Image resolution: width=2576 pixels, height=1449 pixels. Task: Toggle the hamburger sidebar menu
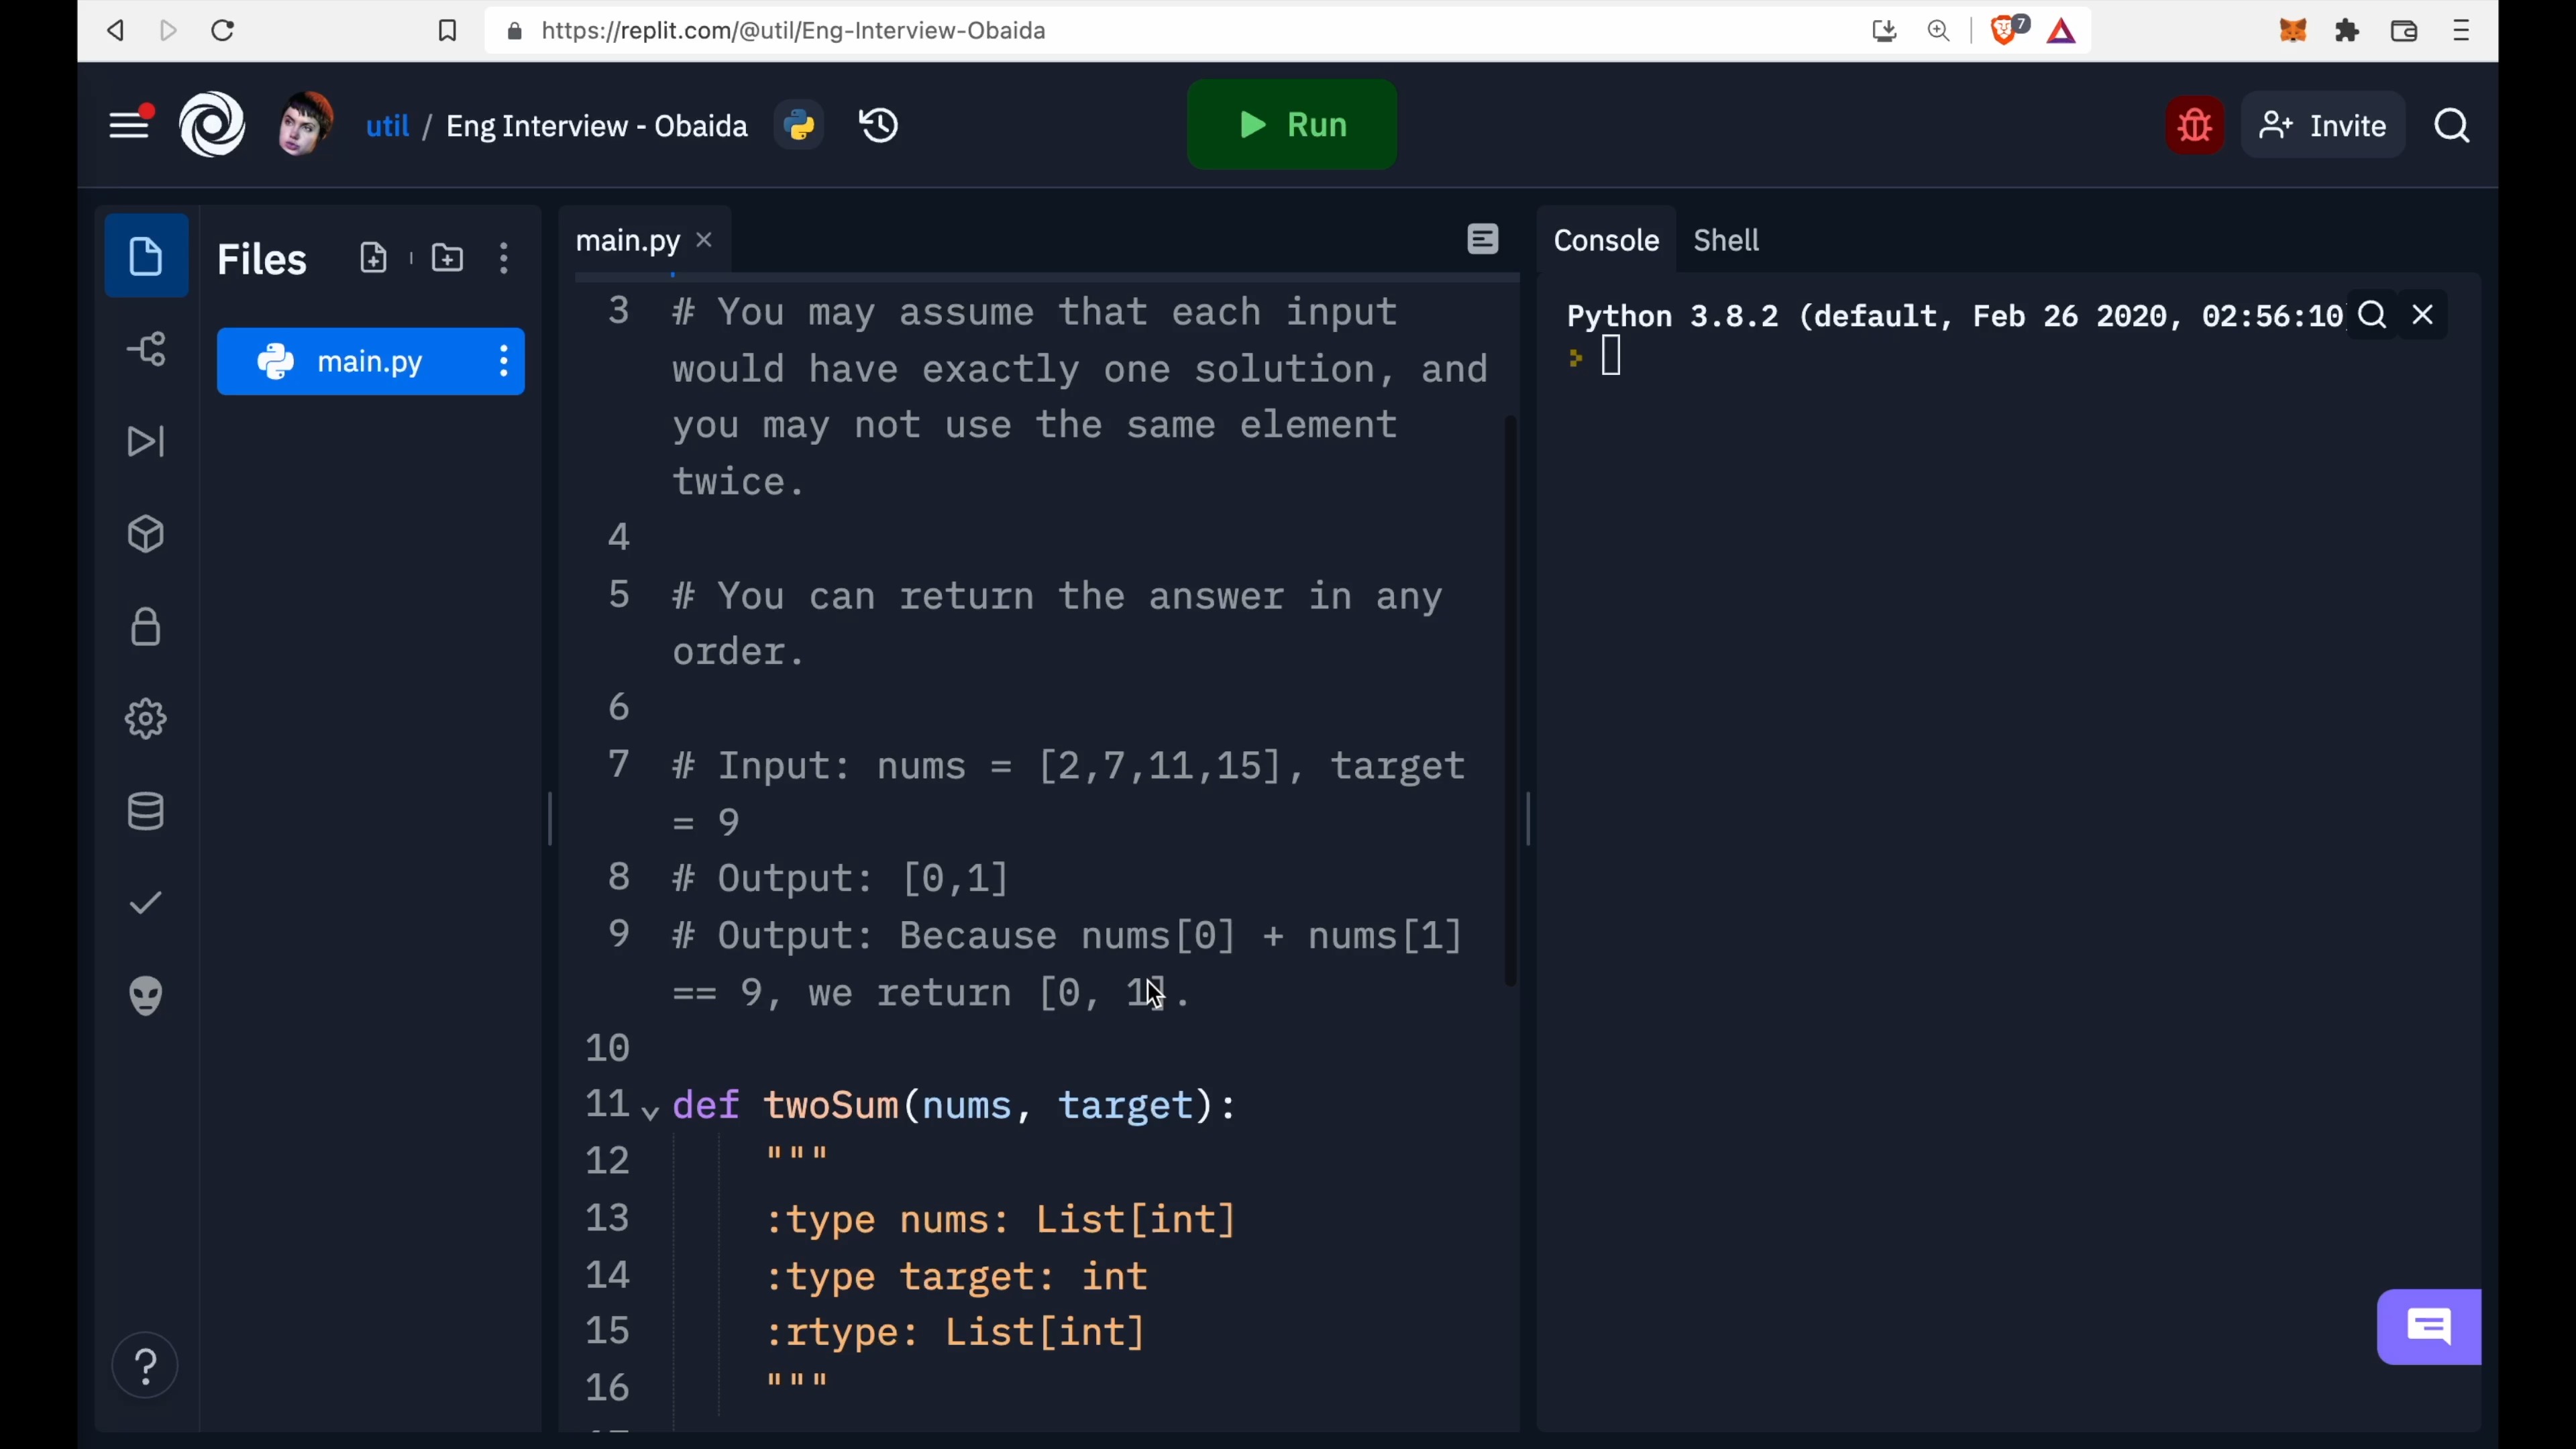point(129,126)
